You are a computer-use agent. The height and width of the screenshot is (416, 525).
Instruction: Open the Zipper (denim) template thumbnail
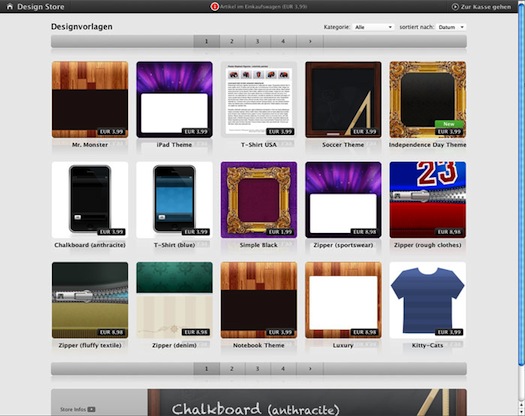point(174,300)
